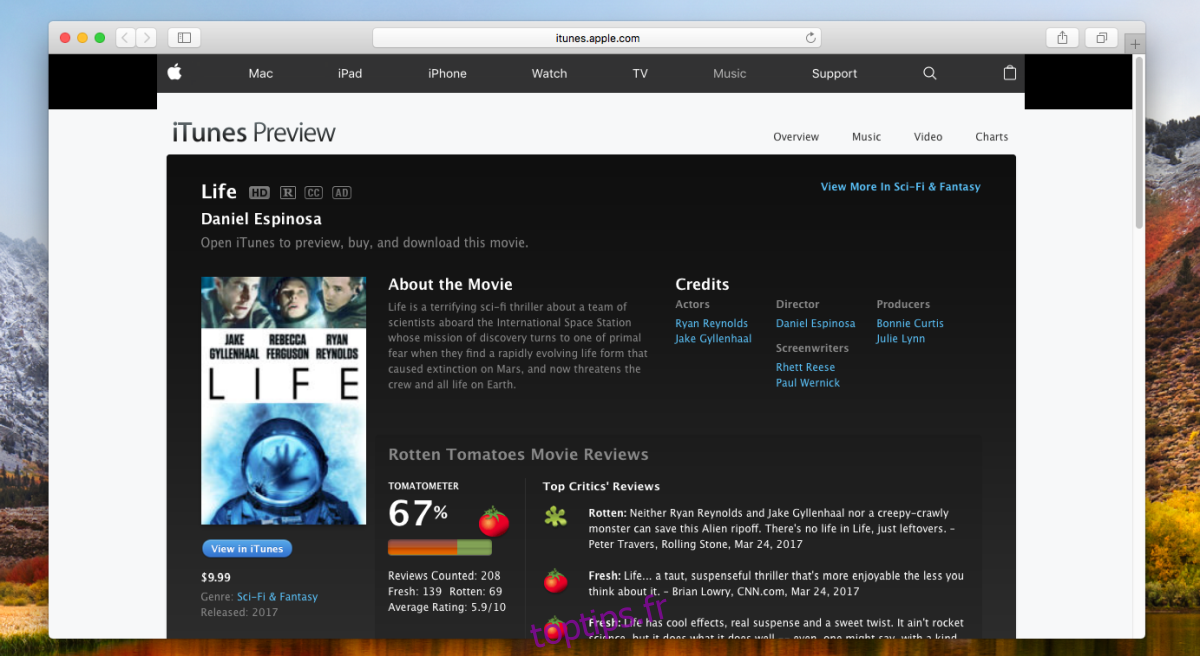
Task: Switch to iTunes Preview Video tab
Action: pyautogui.click(x=928, y=137)
